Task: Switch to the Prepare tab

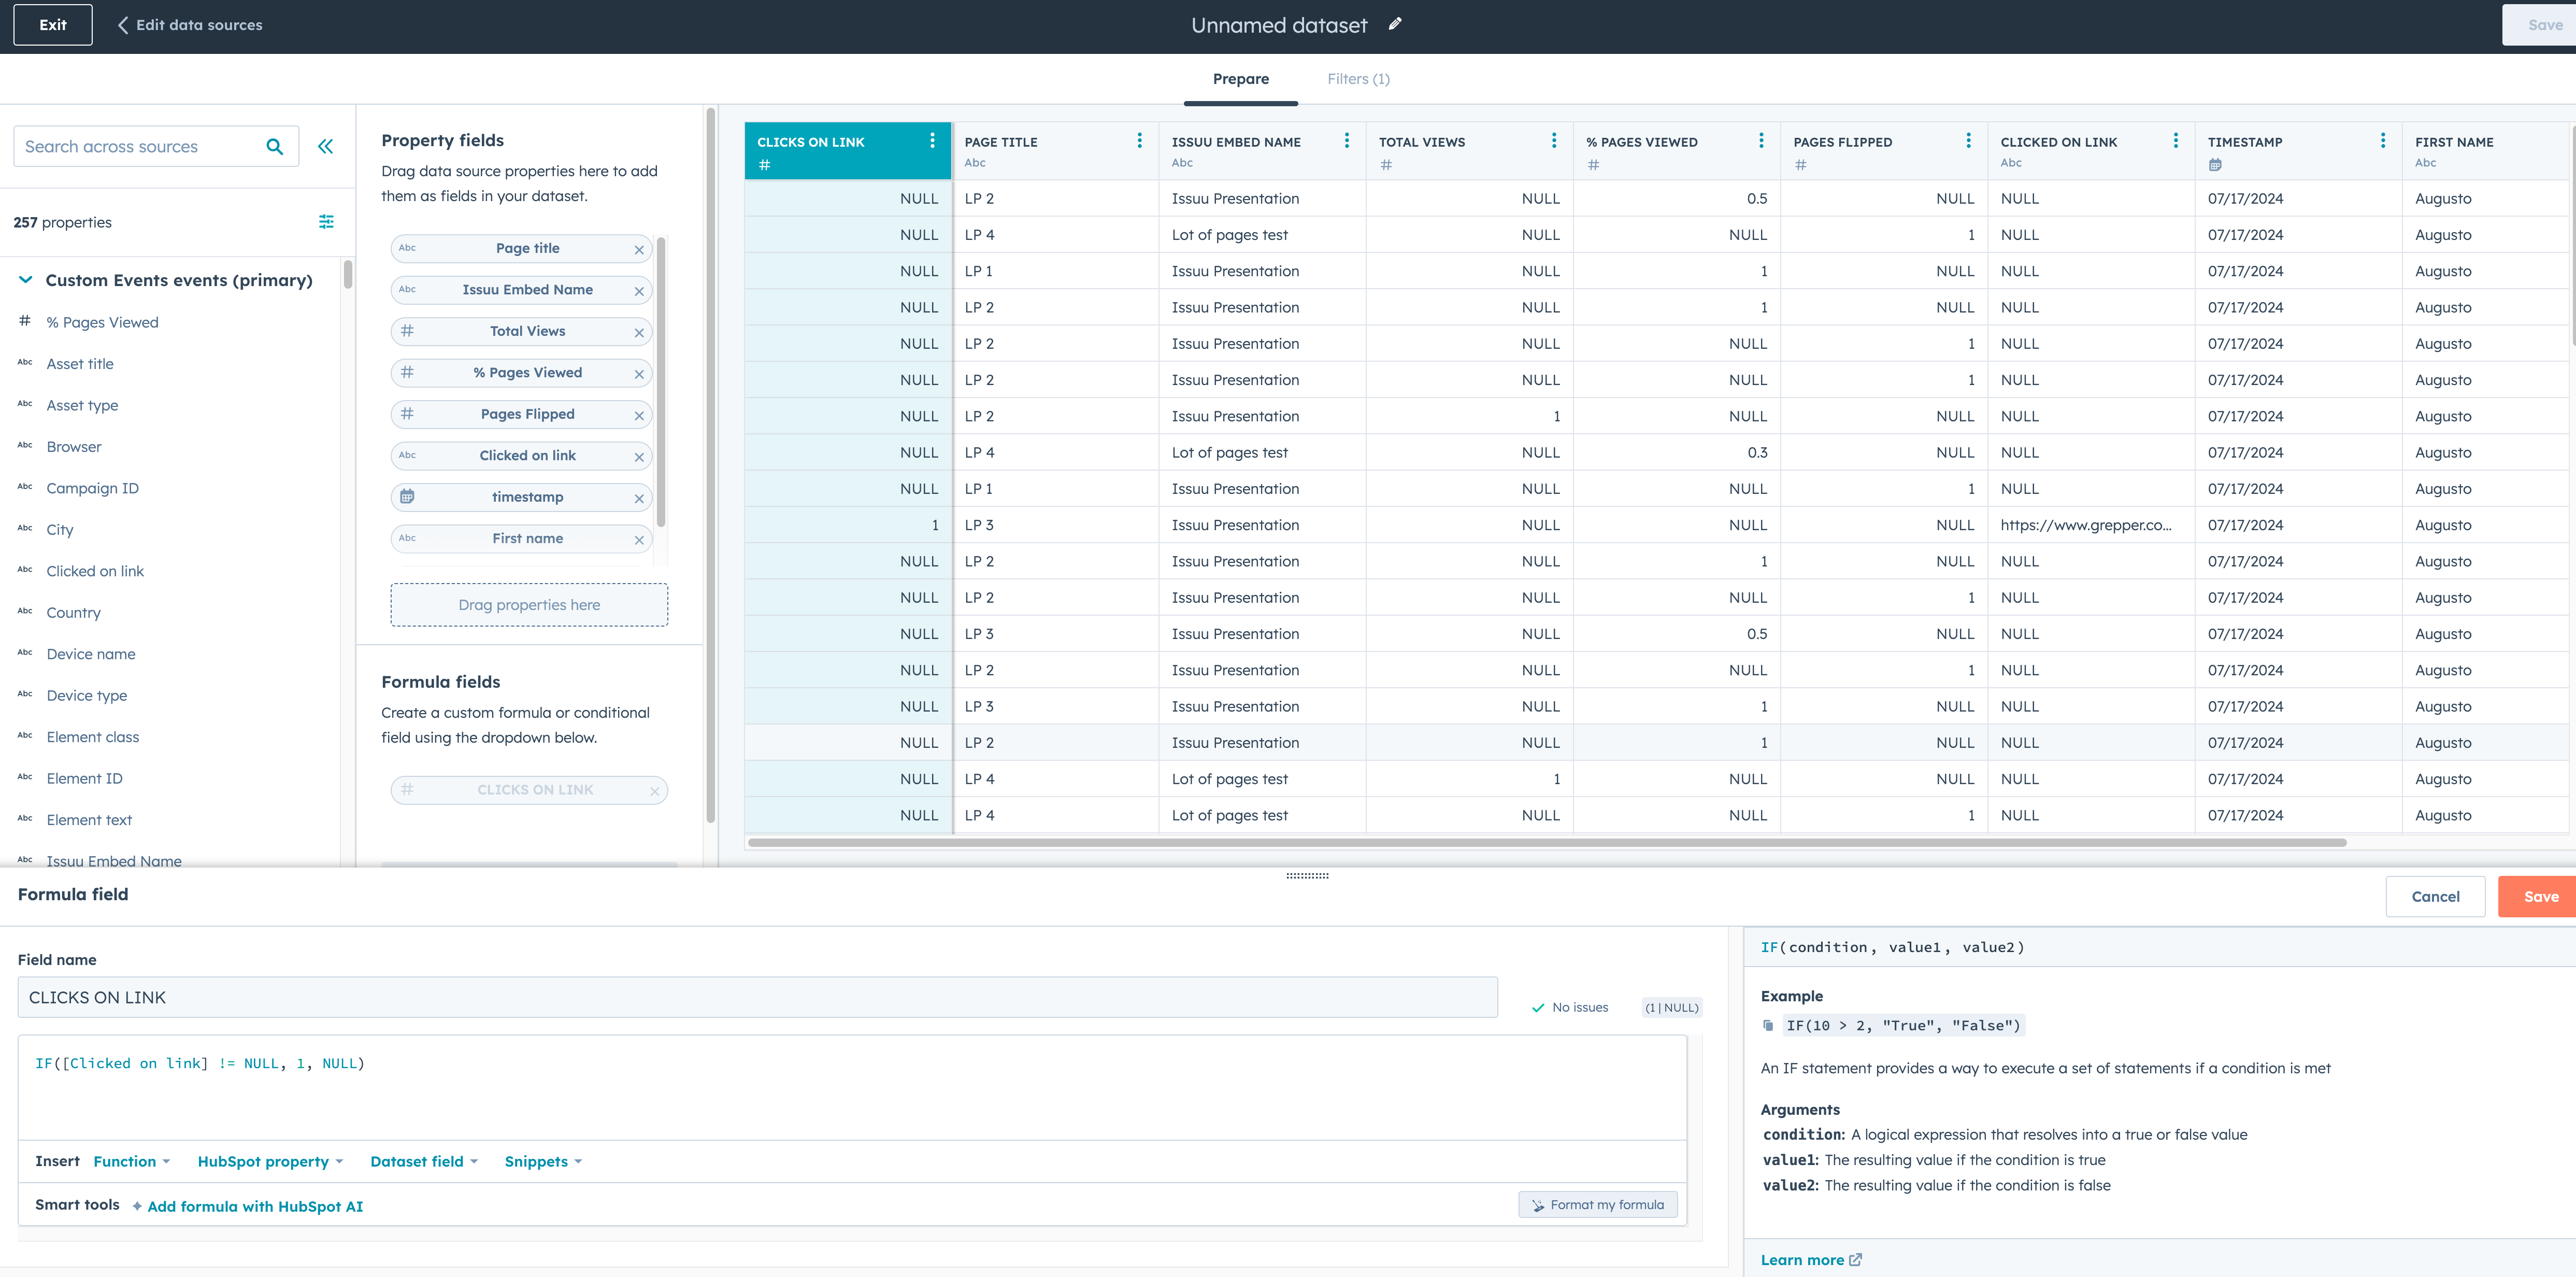Action: [x=1240, y=79]
